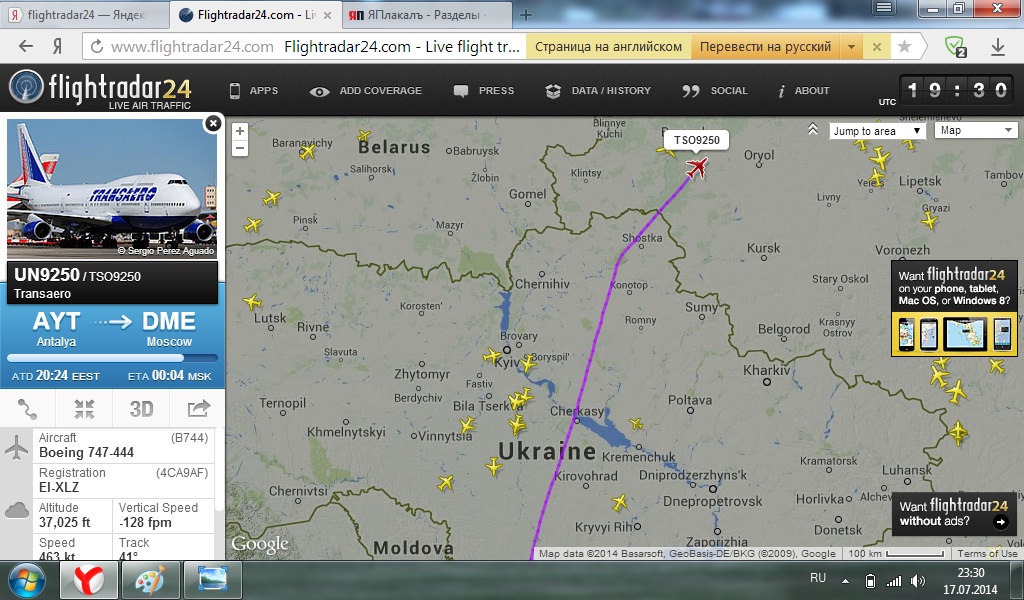The width and height of the screenshot is (1024, 600).
Task: Open the PRESS section
Action: 484,91
